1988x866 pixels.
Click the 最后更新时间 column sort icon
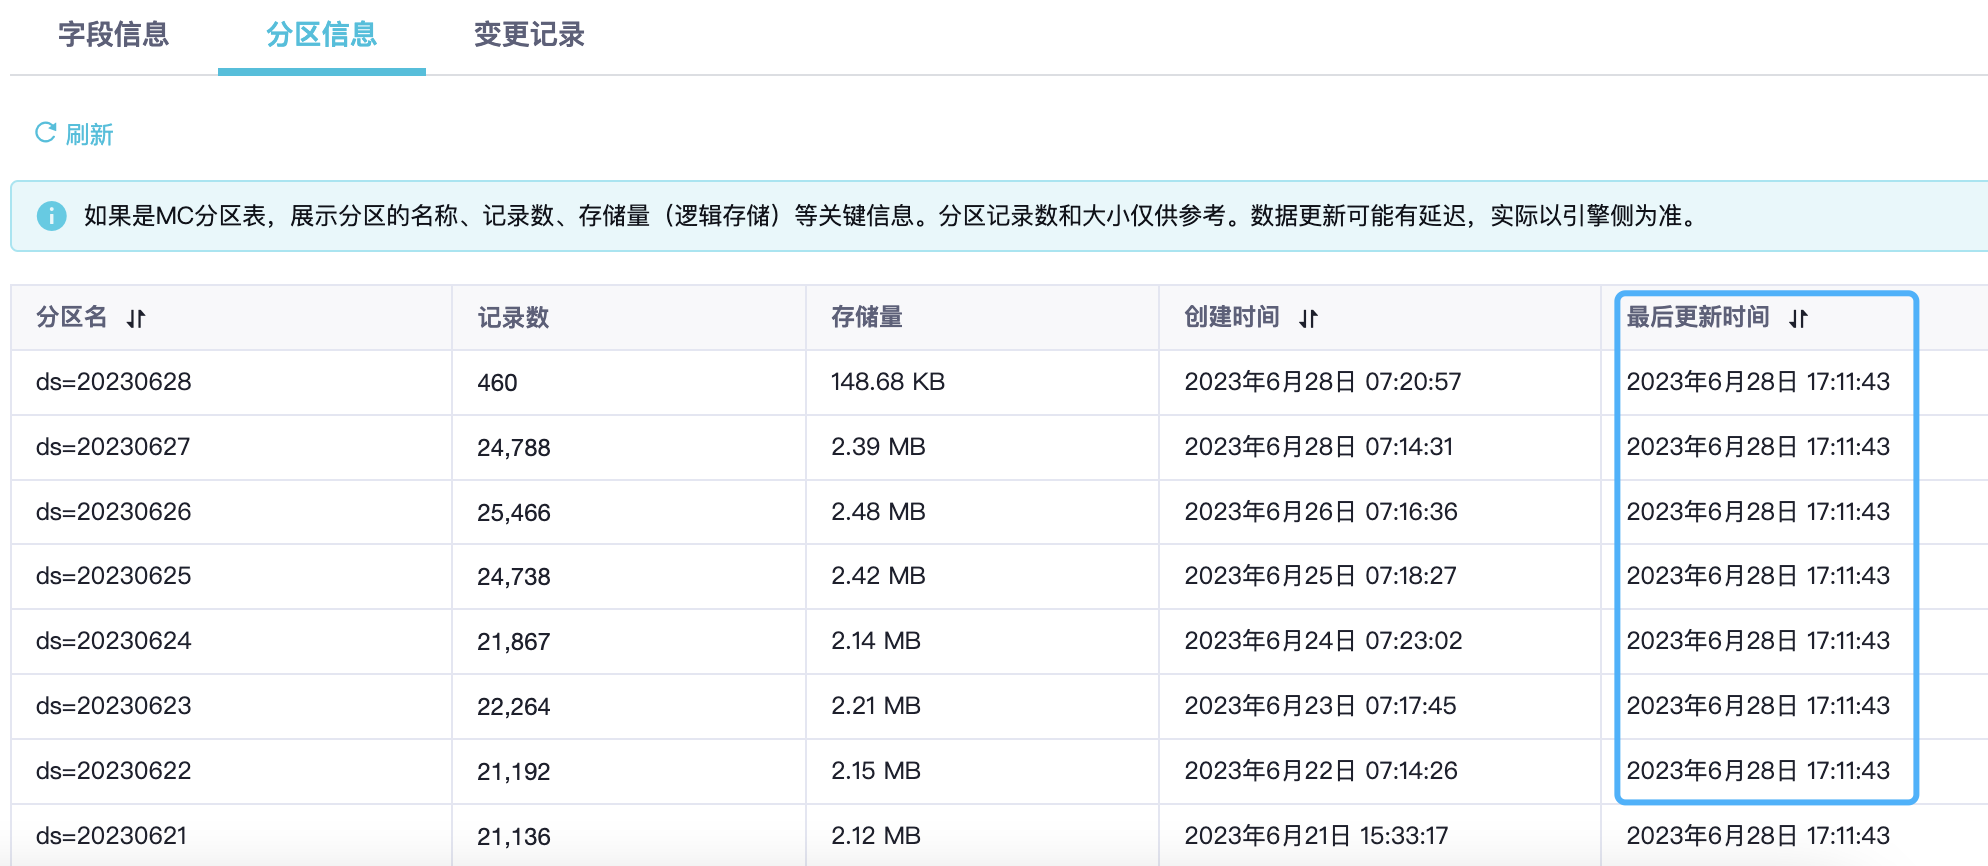[x=1798, y=319]
